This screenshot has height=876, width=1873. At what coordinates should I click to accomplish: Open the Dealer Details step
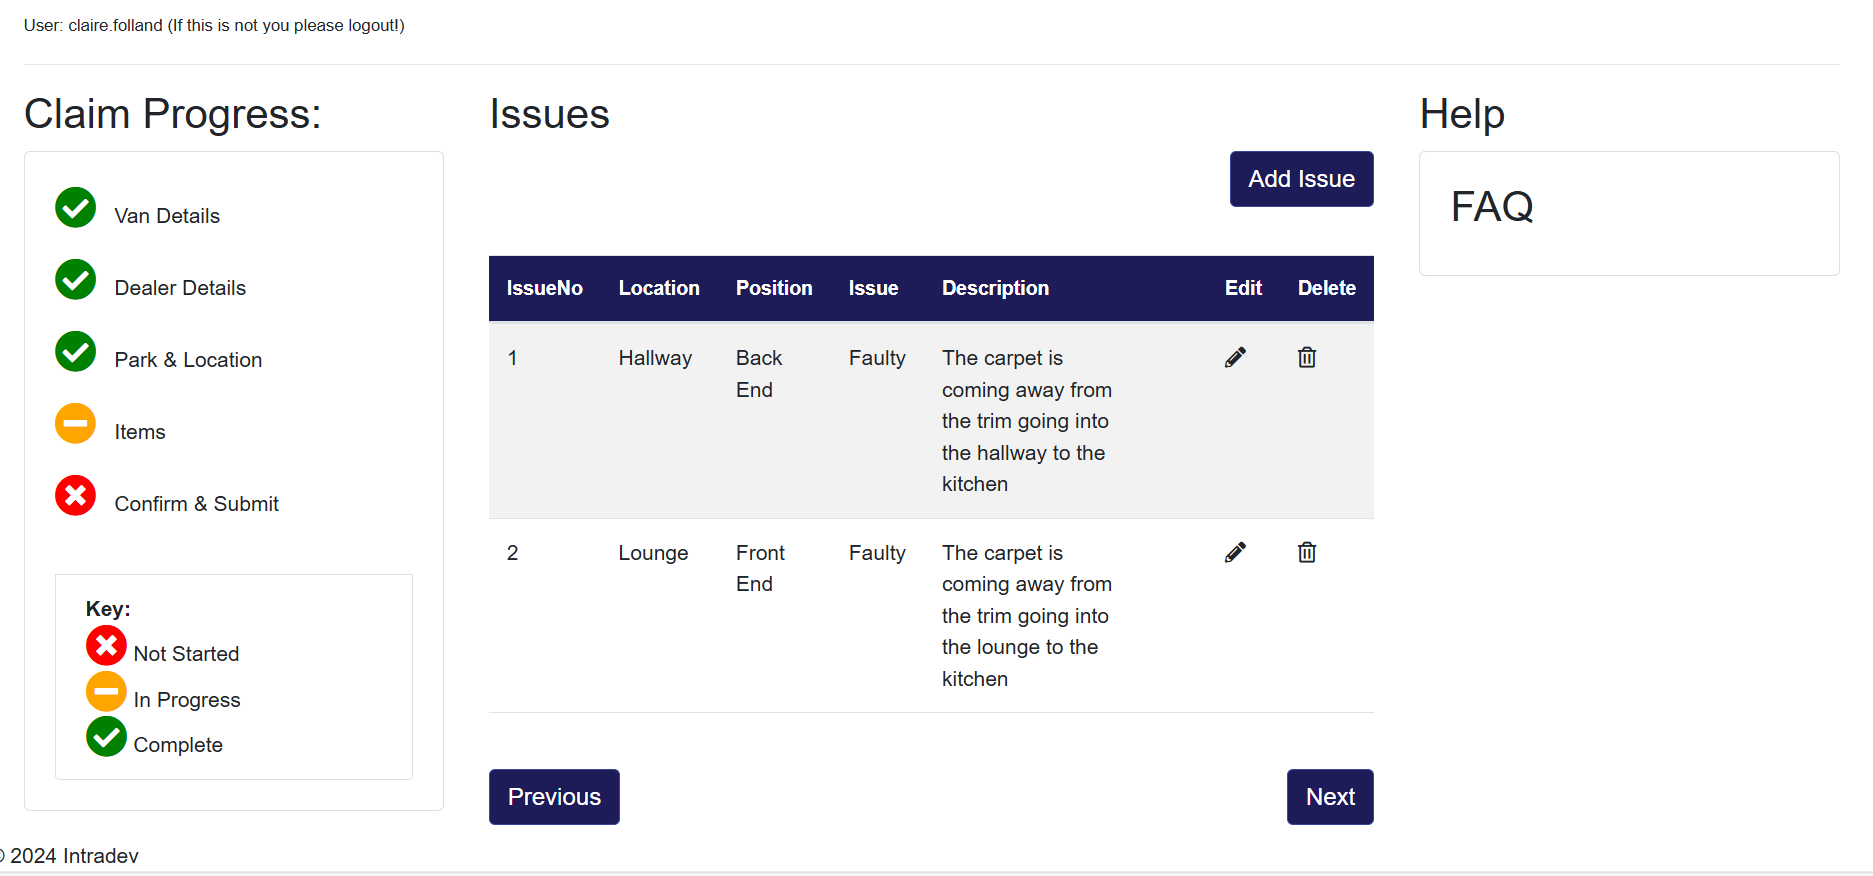click(x=180, y=288)
